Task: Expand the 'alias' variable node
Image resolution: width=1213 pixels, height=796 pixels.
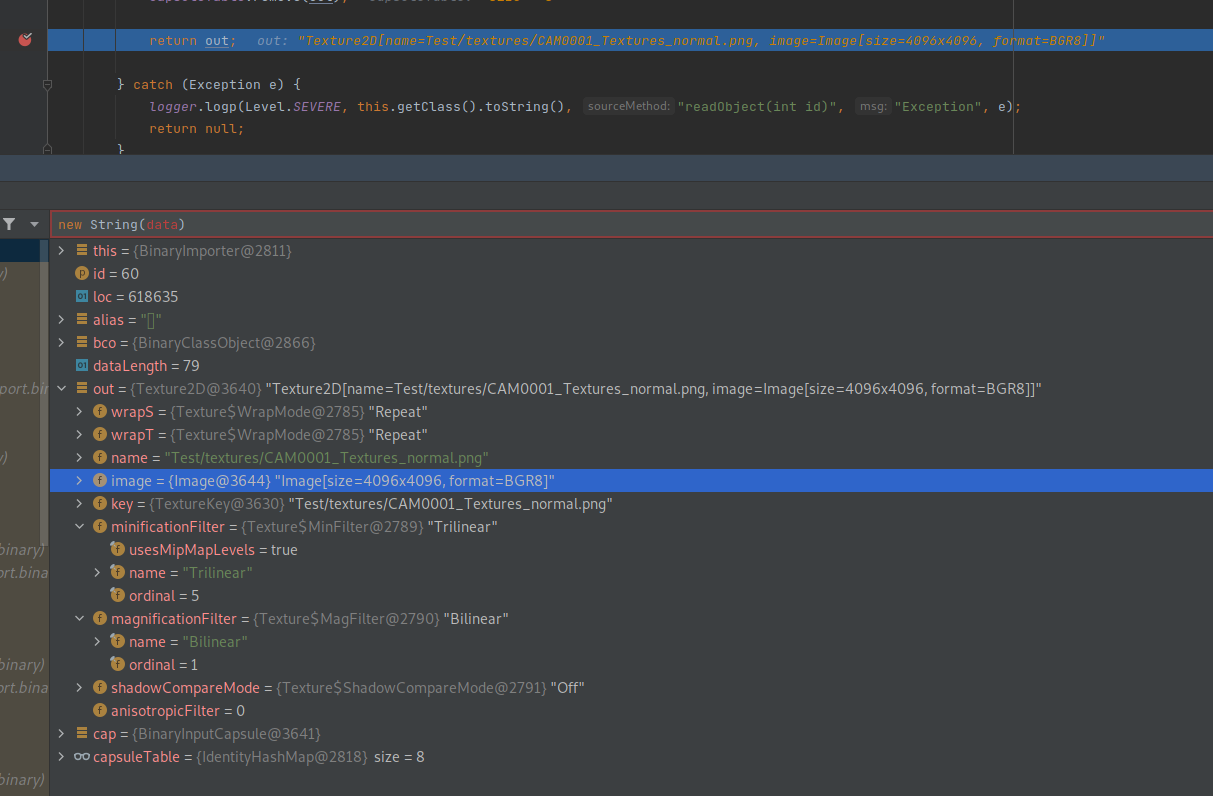Action: (62, 320)
